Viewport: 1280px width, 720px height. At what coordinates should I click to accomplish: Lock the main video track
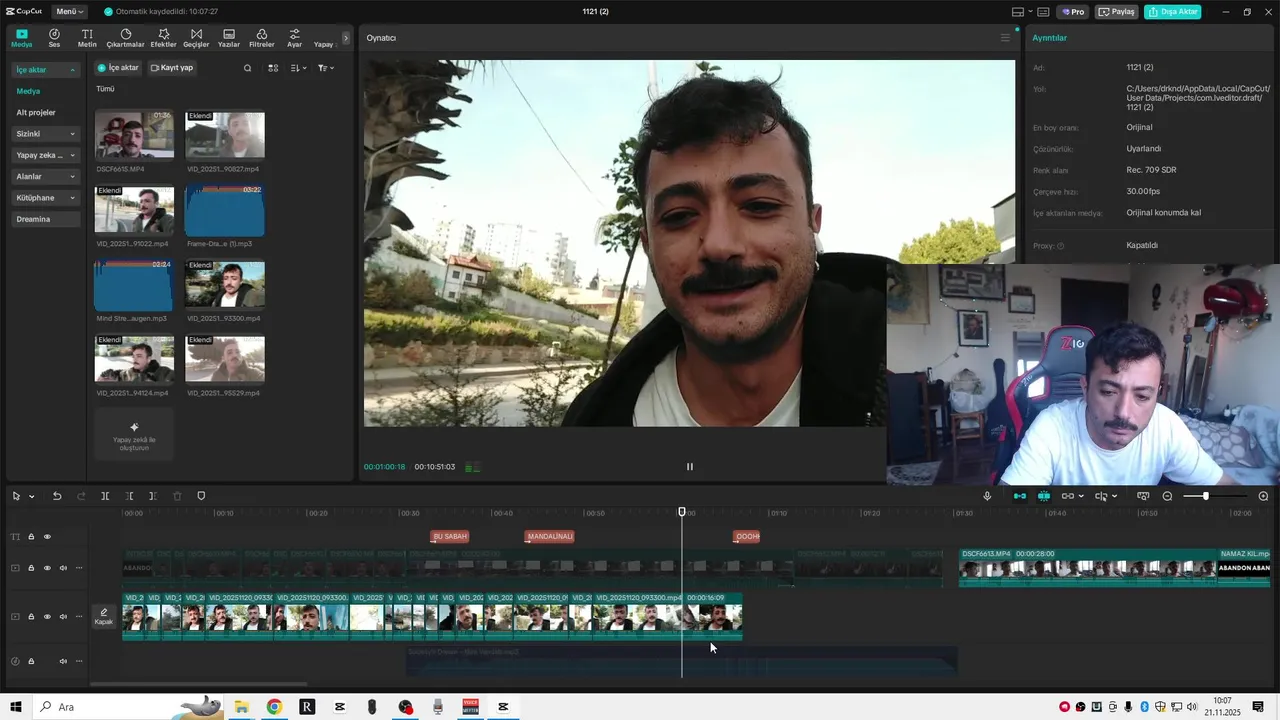(x=31, y=617)
